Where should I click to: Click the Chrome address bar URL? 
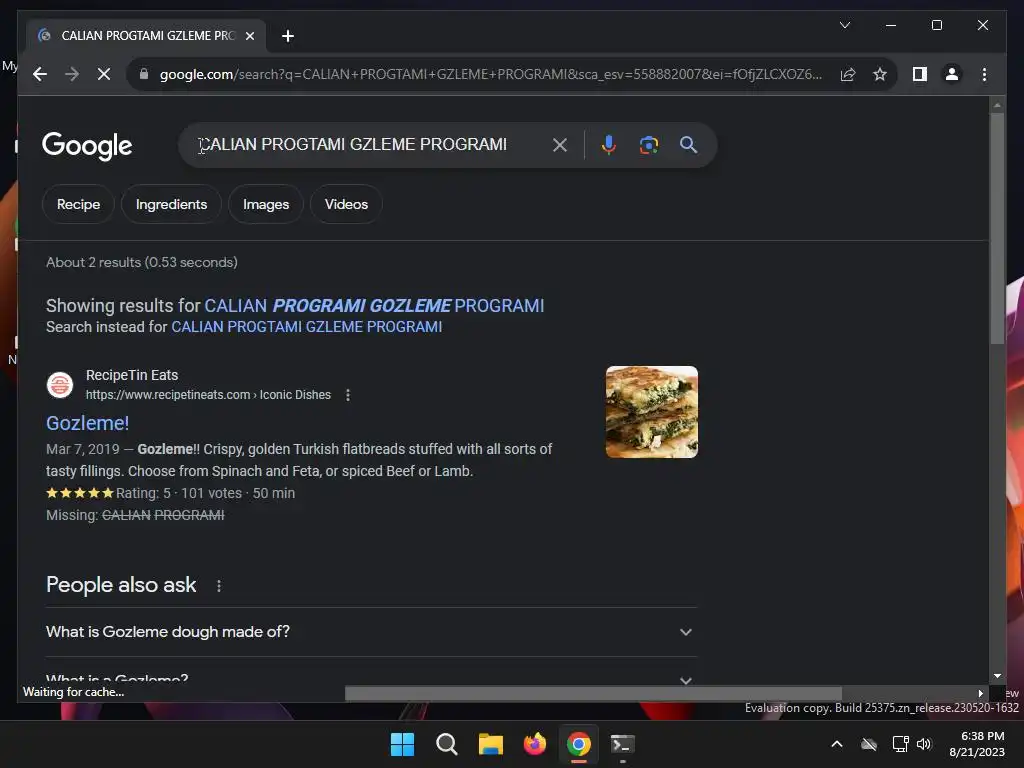pyautogui.click(x=490, y=74)
